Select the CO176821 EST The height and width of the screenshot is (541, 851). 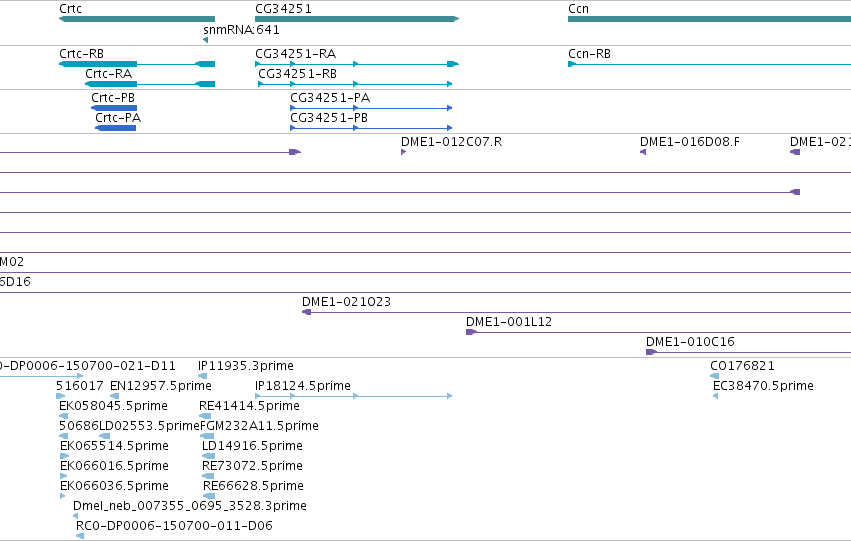click(714, 376)
